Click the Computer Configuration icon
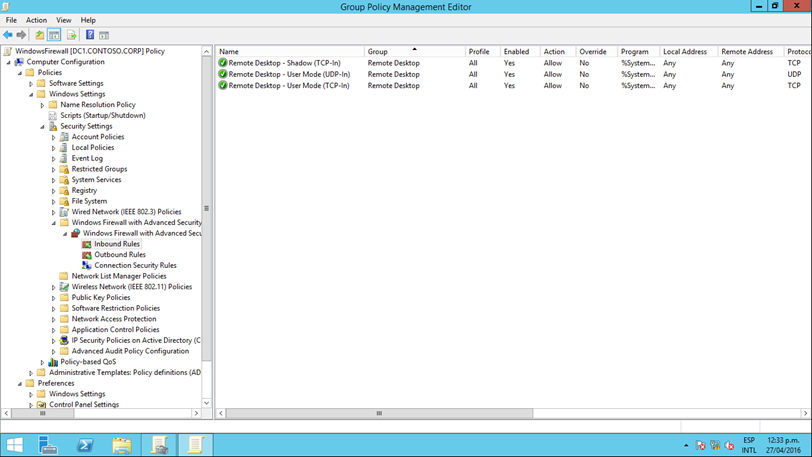This screenshot has width=812, height=457. 19,62
